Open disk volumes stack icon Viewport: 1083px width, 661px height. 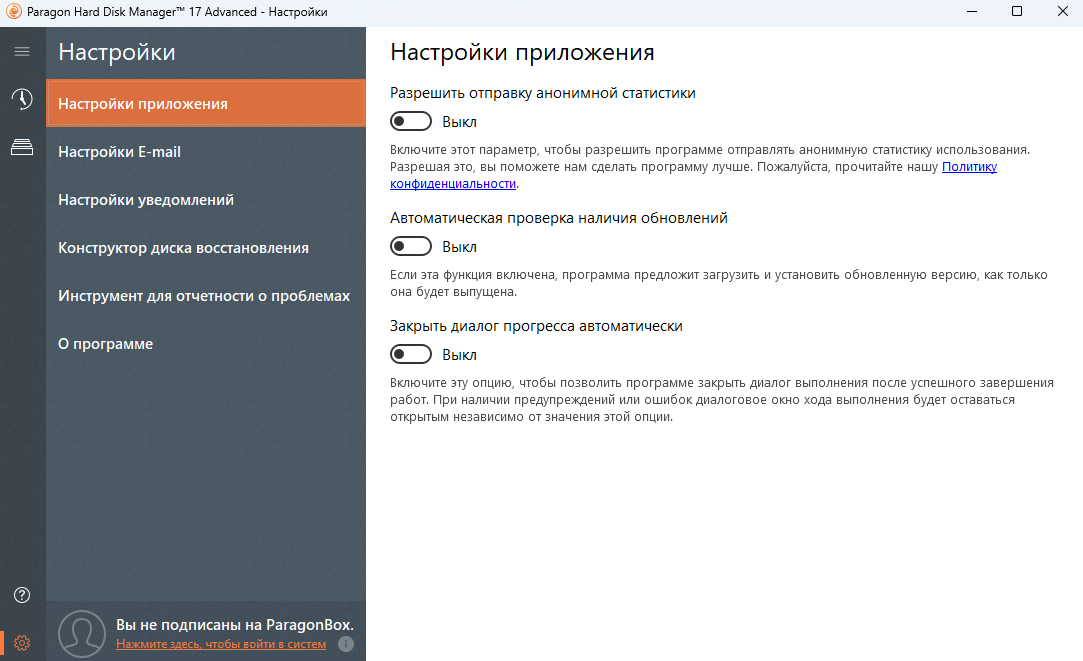22,147
